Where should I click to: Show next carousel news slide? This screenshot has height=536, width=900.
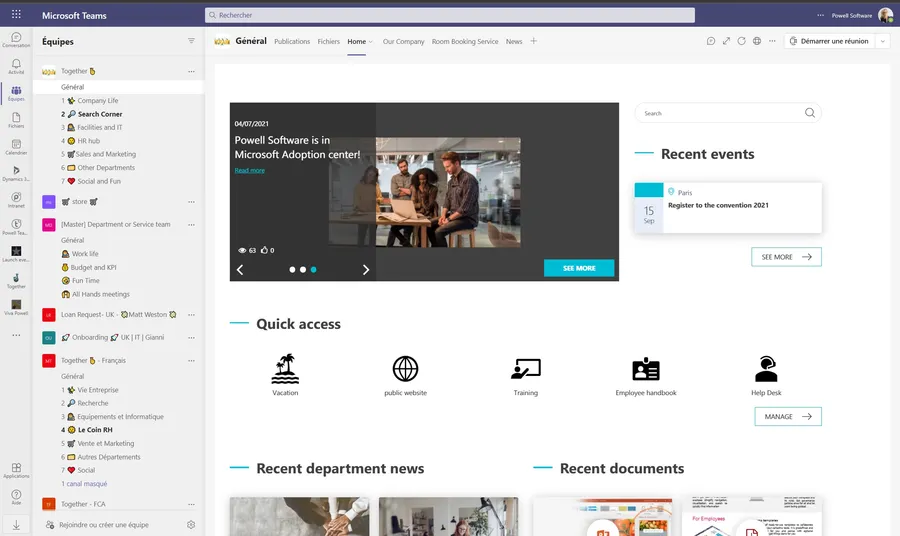coord(366,270)
